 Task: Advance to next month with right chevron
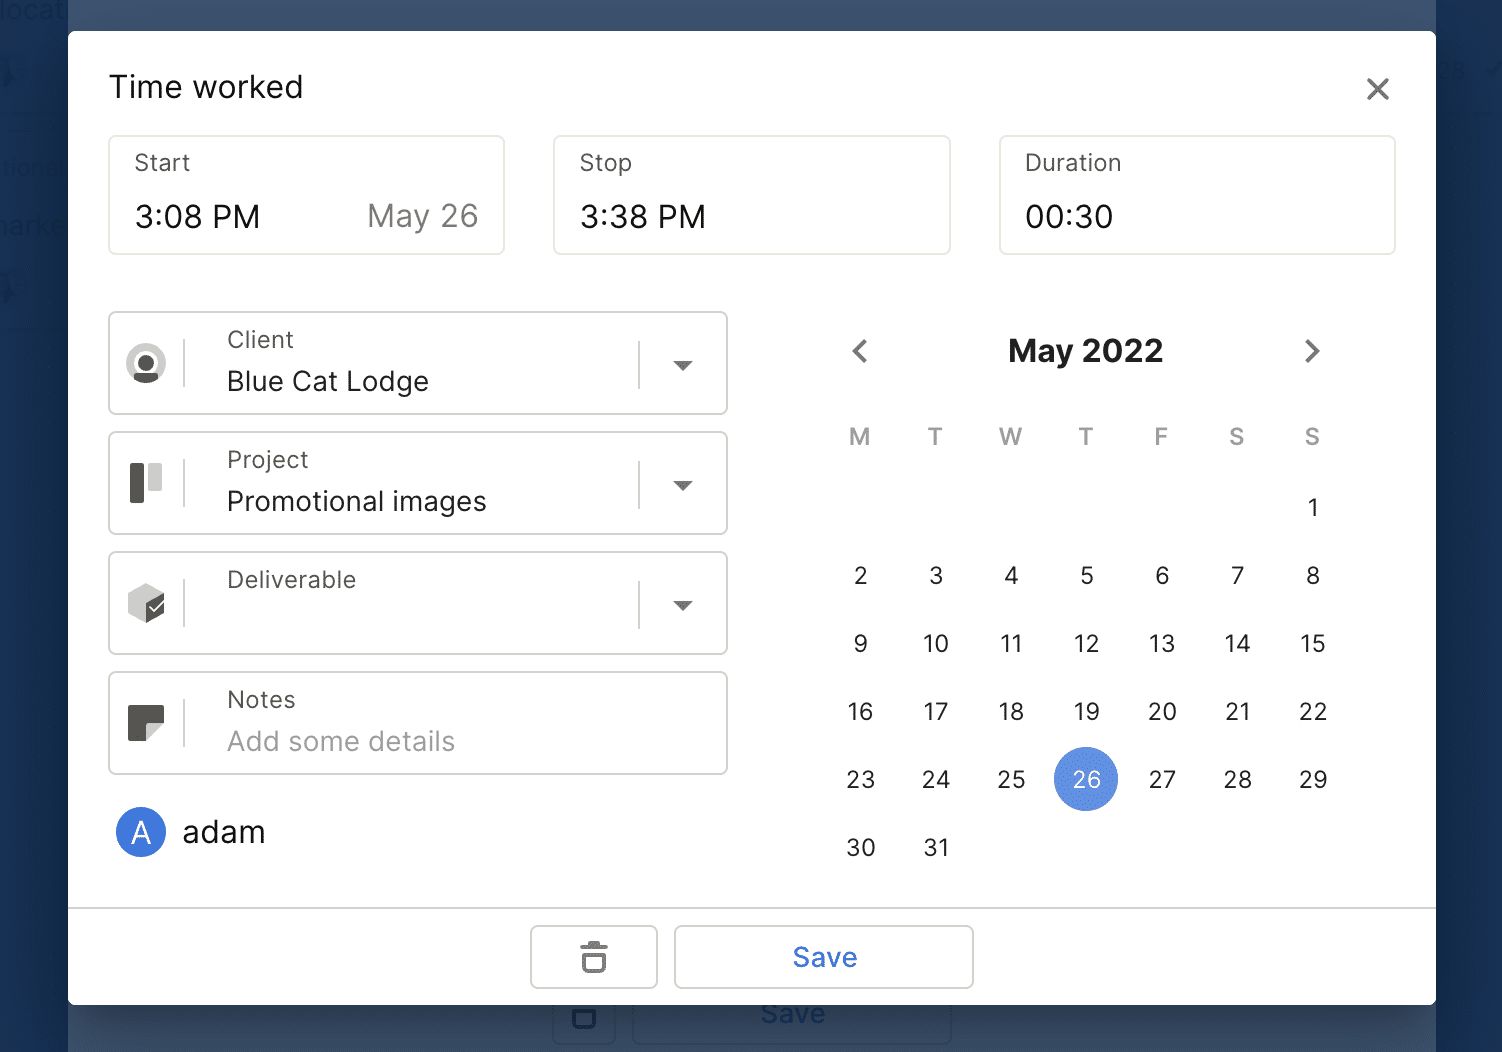click(x=1312, y=351)
